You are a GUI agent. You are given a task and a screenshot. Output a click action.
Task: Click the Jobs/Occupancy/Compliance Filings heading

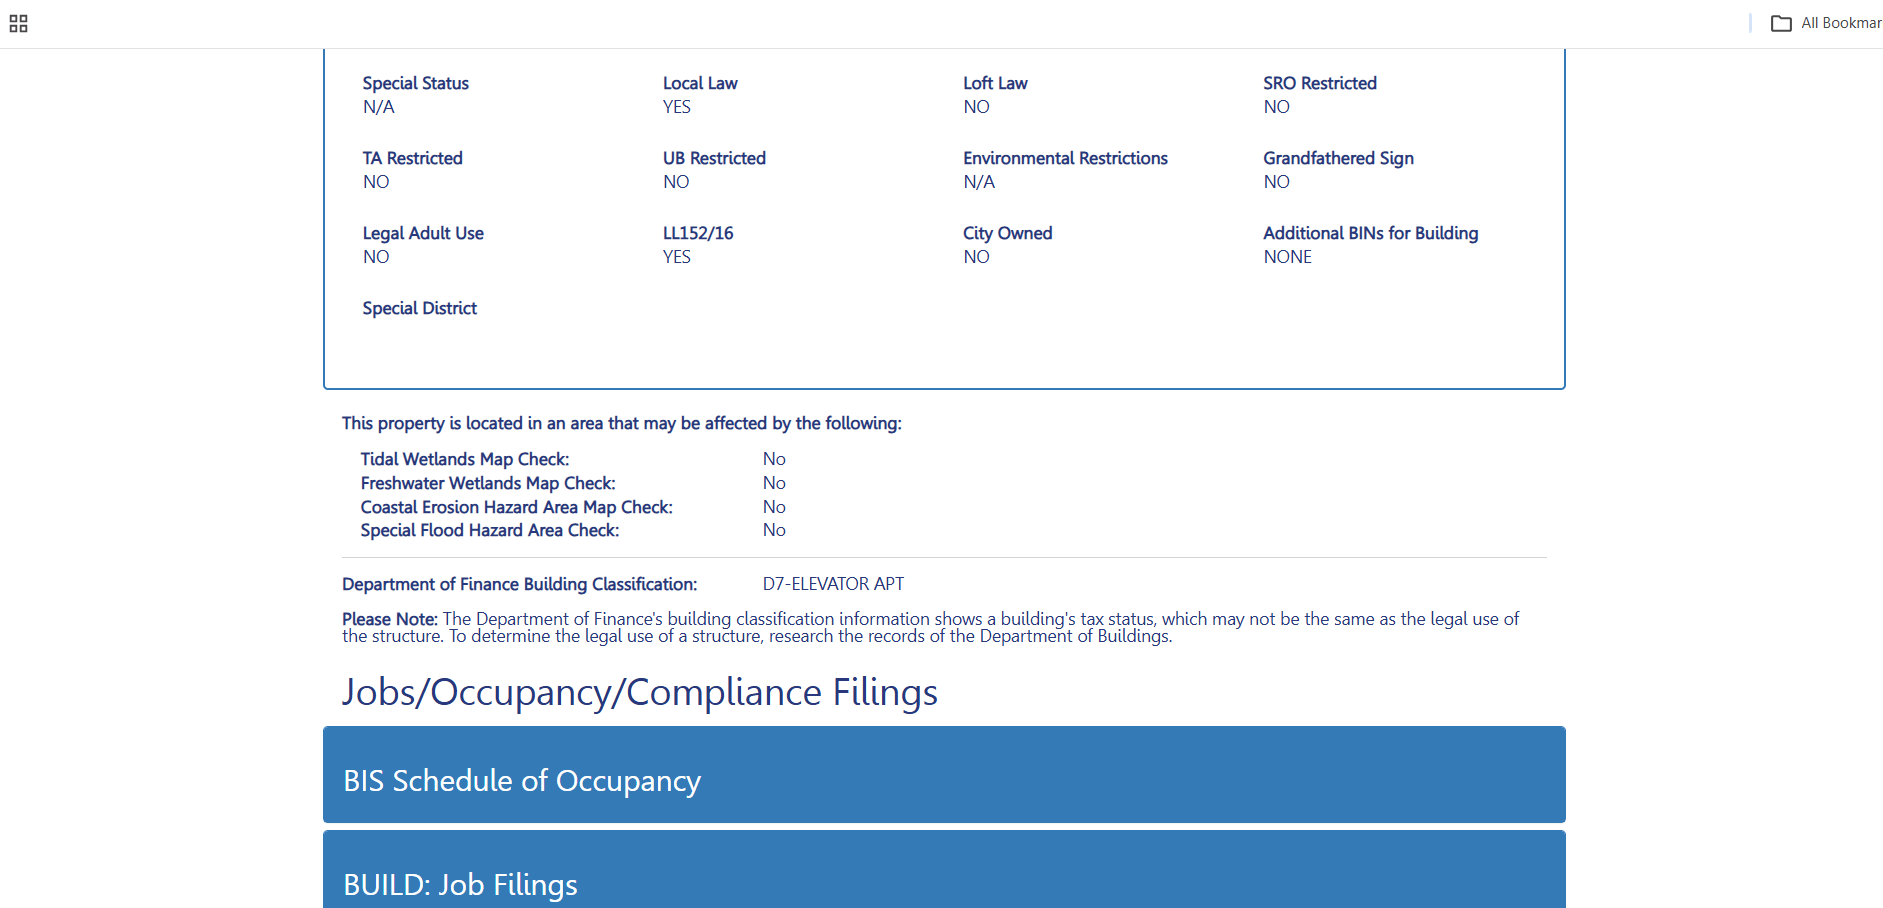pyautogui.click(x=640, y=692)
